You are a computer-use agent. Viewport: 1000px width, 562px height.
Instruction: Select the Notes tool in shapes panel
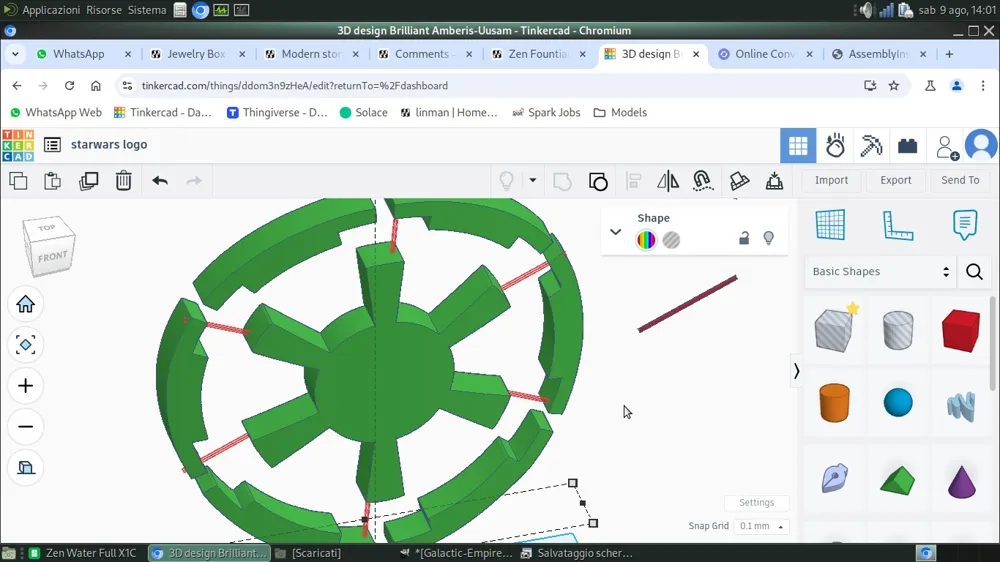tap(964, 225)
